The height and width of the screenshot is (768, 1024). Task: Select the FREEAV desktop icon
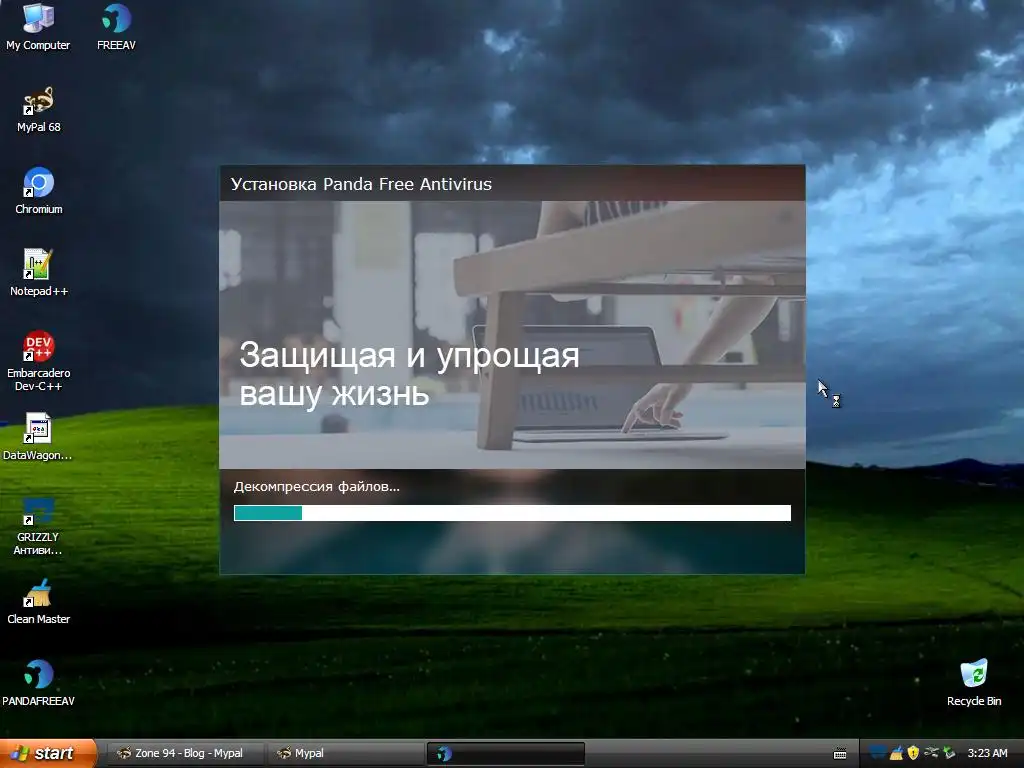[116, 26]
